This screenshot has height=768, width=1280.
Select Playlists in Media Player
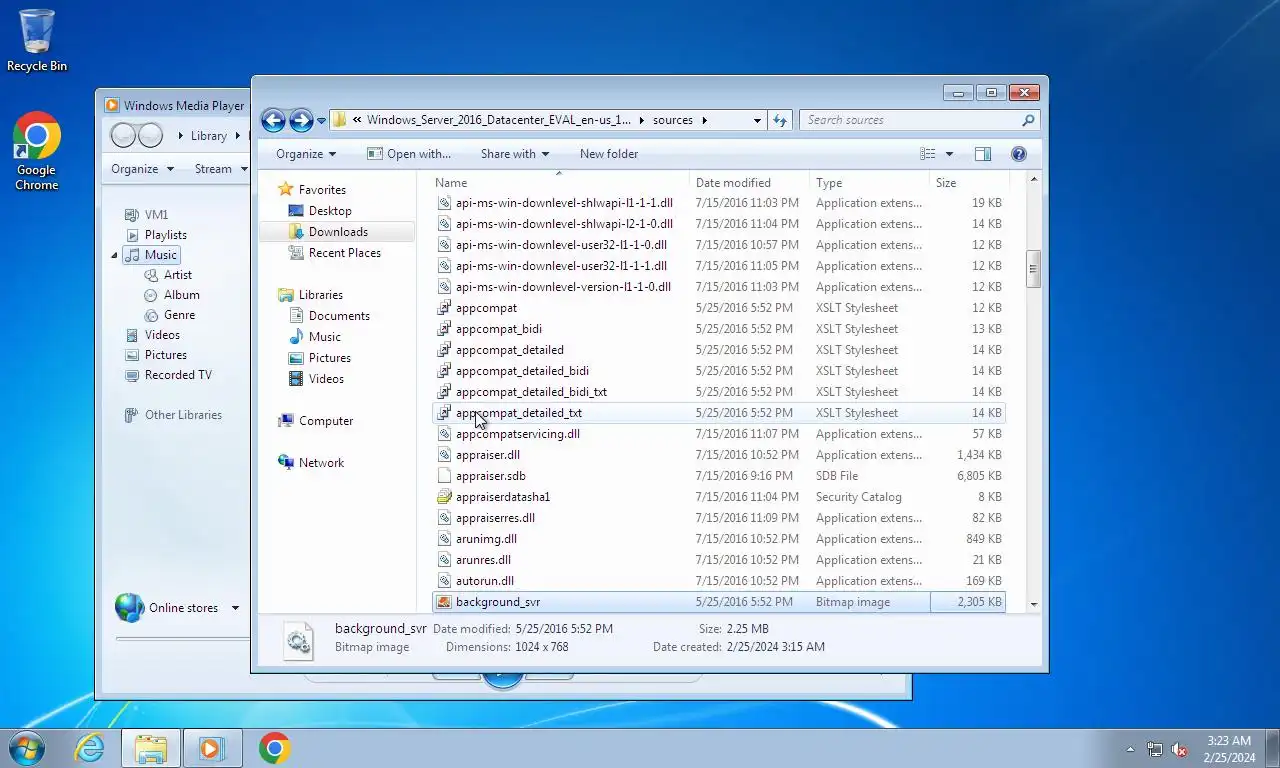(x=156, y=235)
